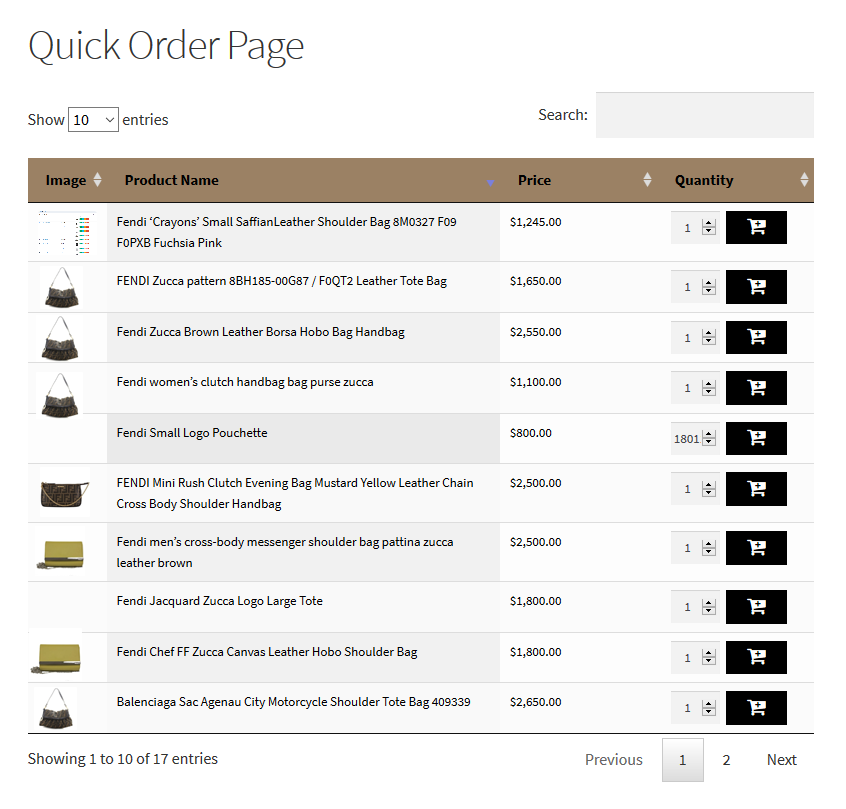Add FENDI Mini Rush Clutch to cart
Screen dimensions: 846x809
pyautogui.click(x=756, y=489)
